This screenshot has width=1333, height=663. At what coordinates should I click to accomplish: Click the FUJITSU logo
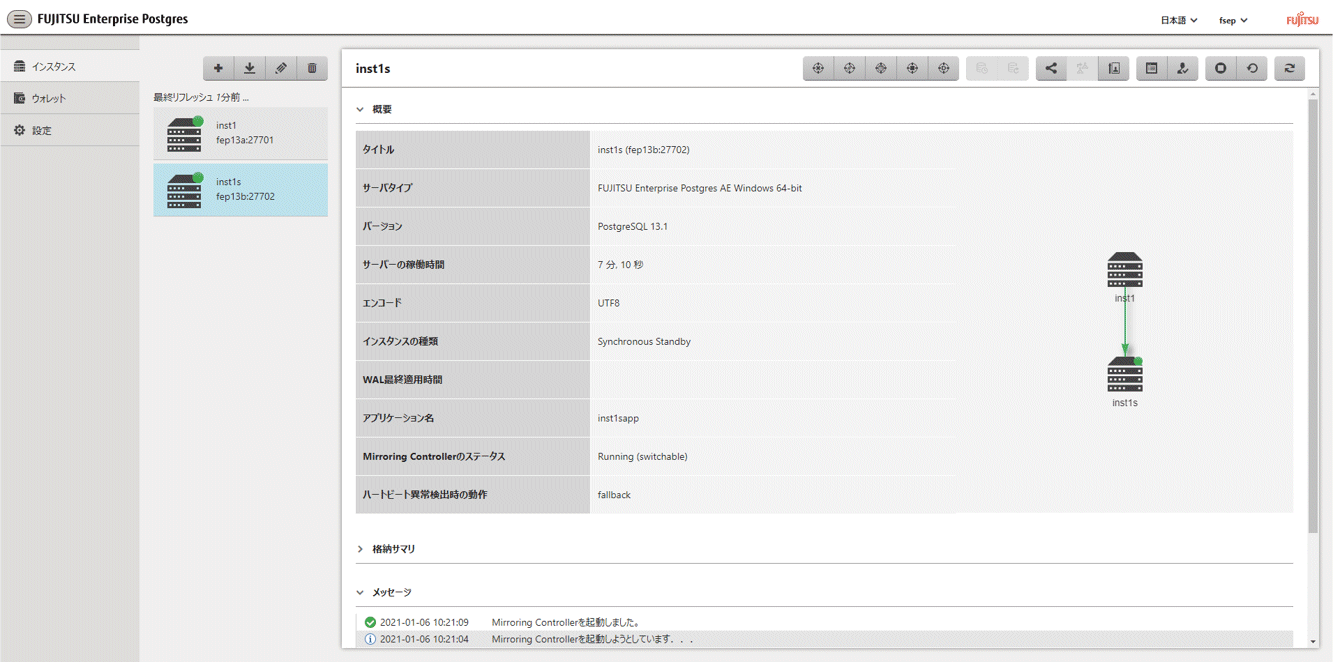[1302, 20]
